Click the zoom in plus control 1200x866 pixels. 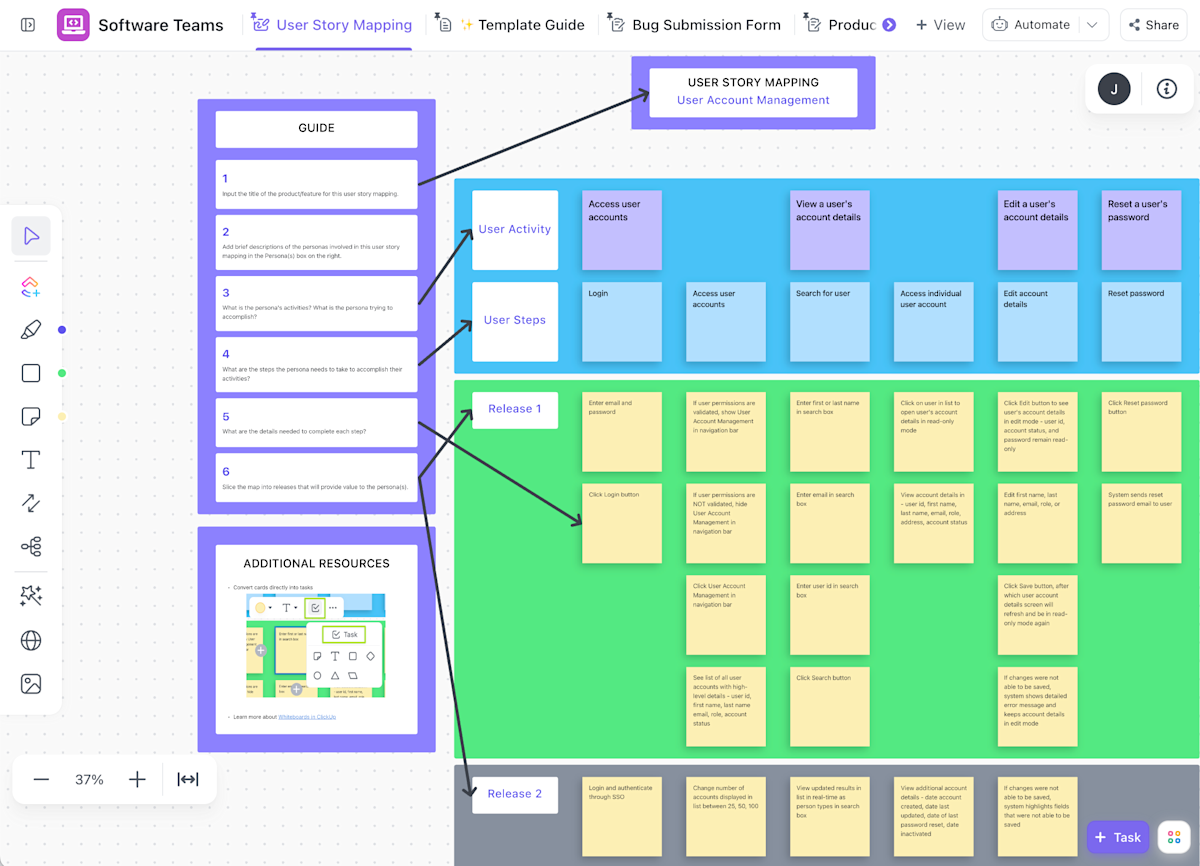[x=137, y=779]
